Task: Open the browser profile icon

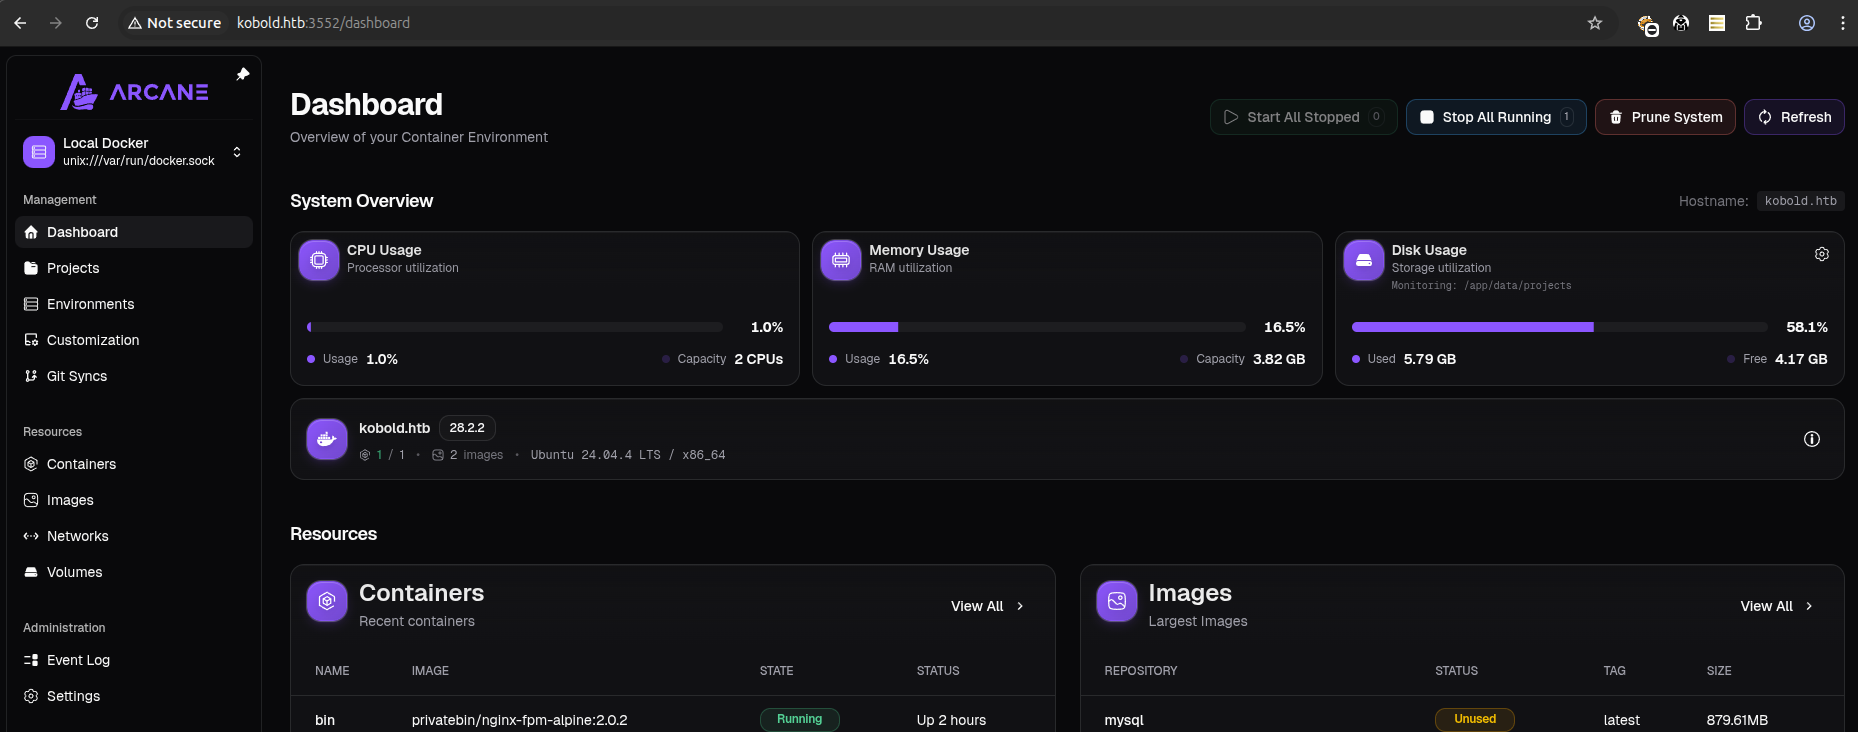Action: (x=1807, y=23)
